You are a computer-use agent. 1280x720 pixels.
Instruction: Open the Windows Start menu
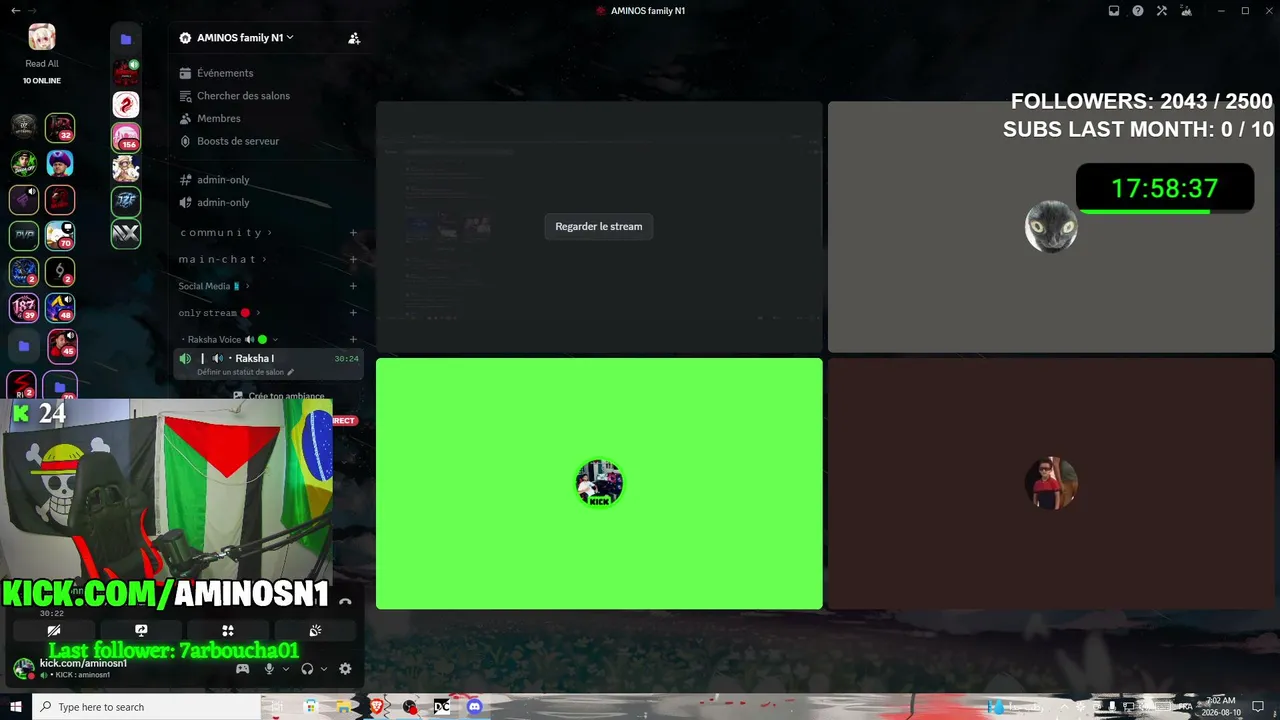[15, 707]
